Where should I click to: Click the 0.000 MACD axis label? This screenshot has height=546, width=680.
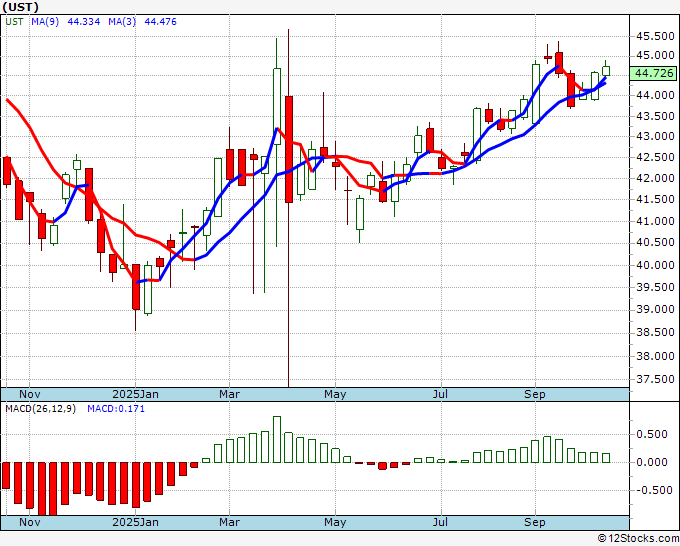coord(652,462)
